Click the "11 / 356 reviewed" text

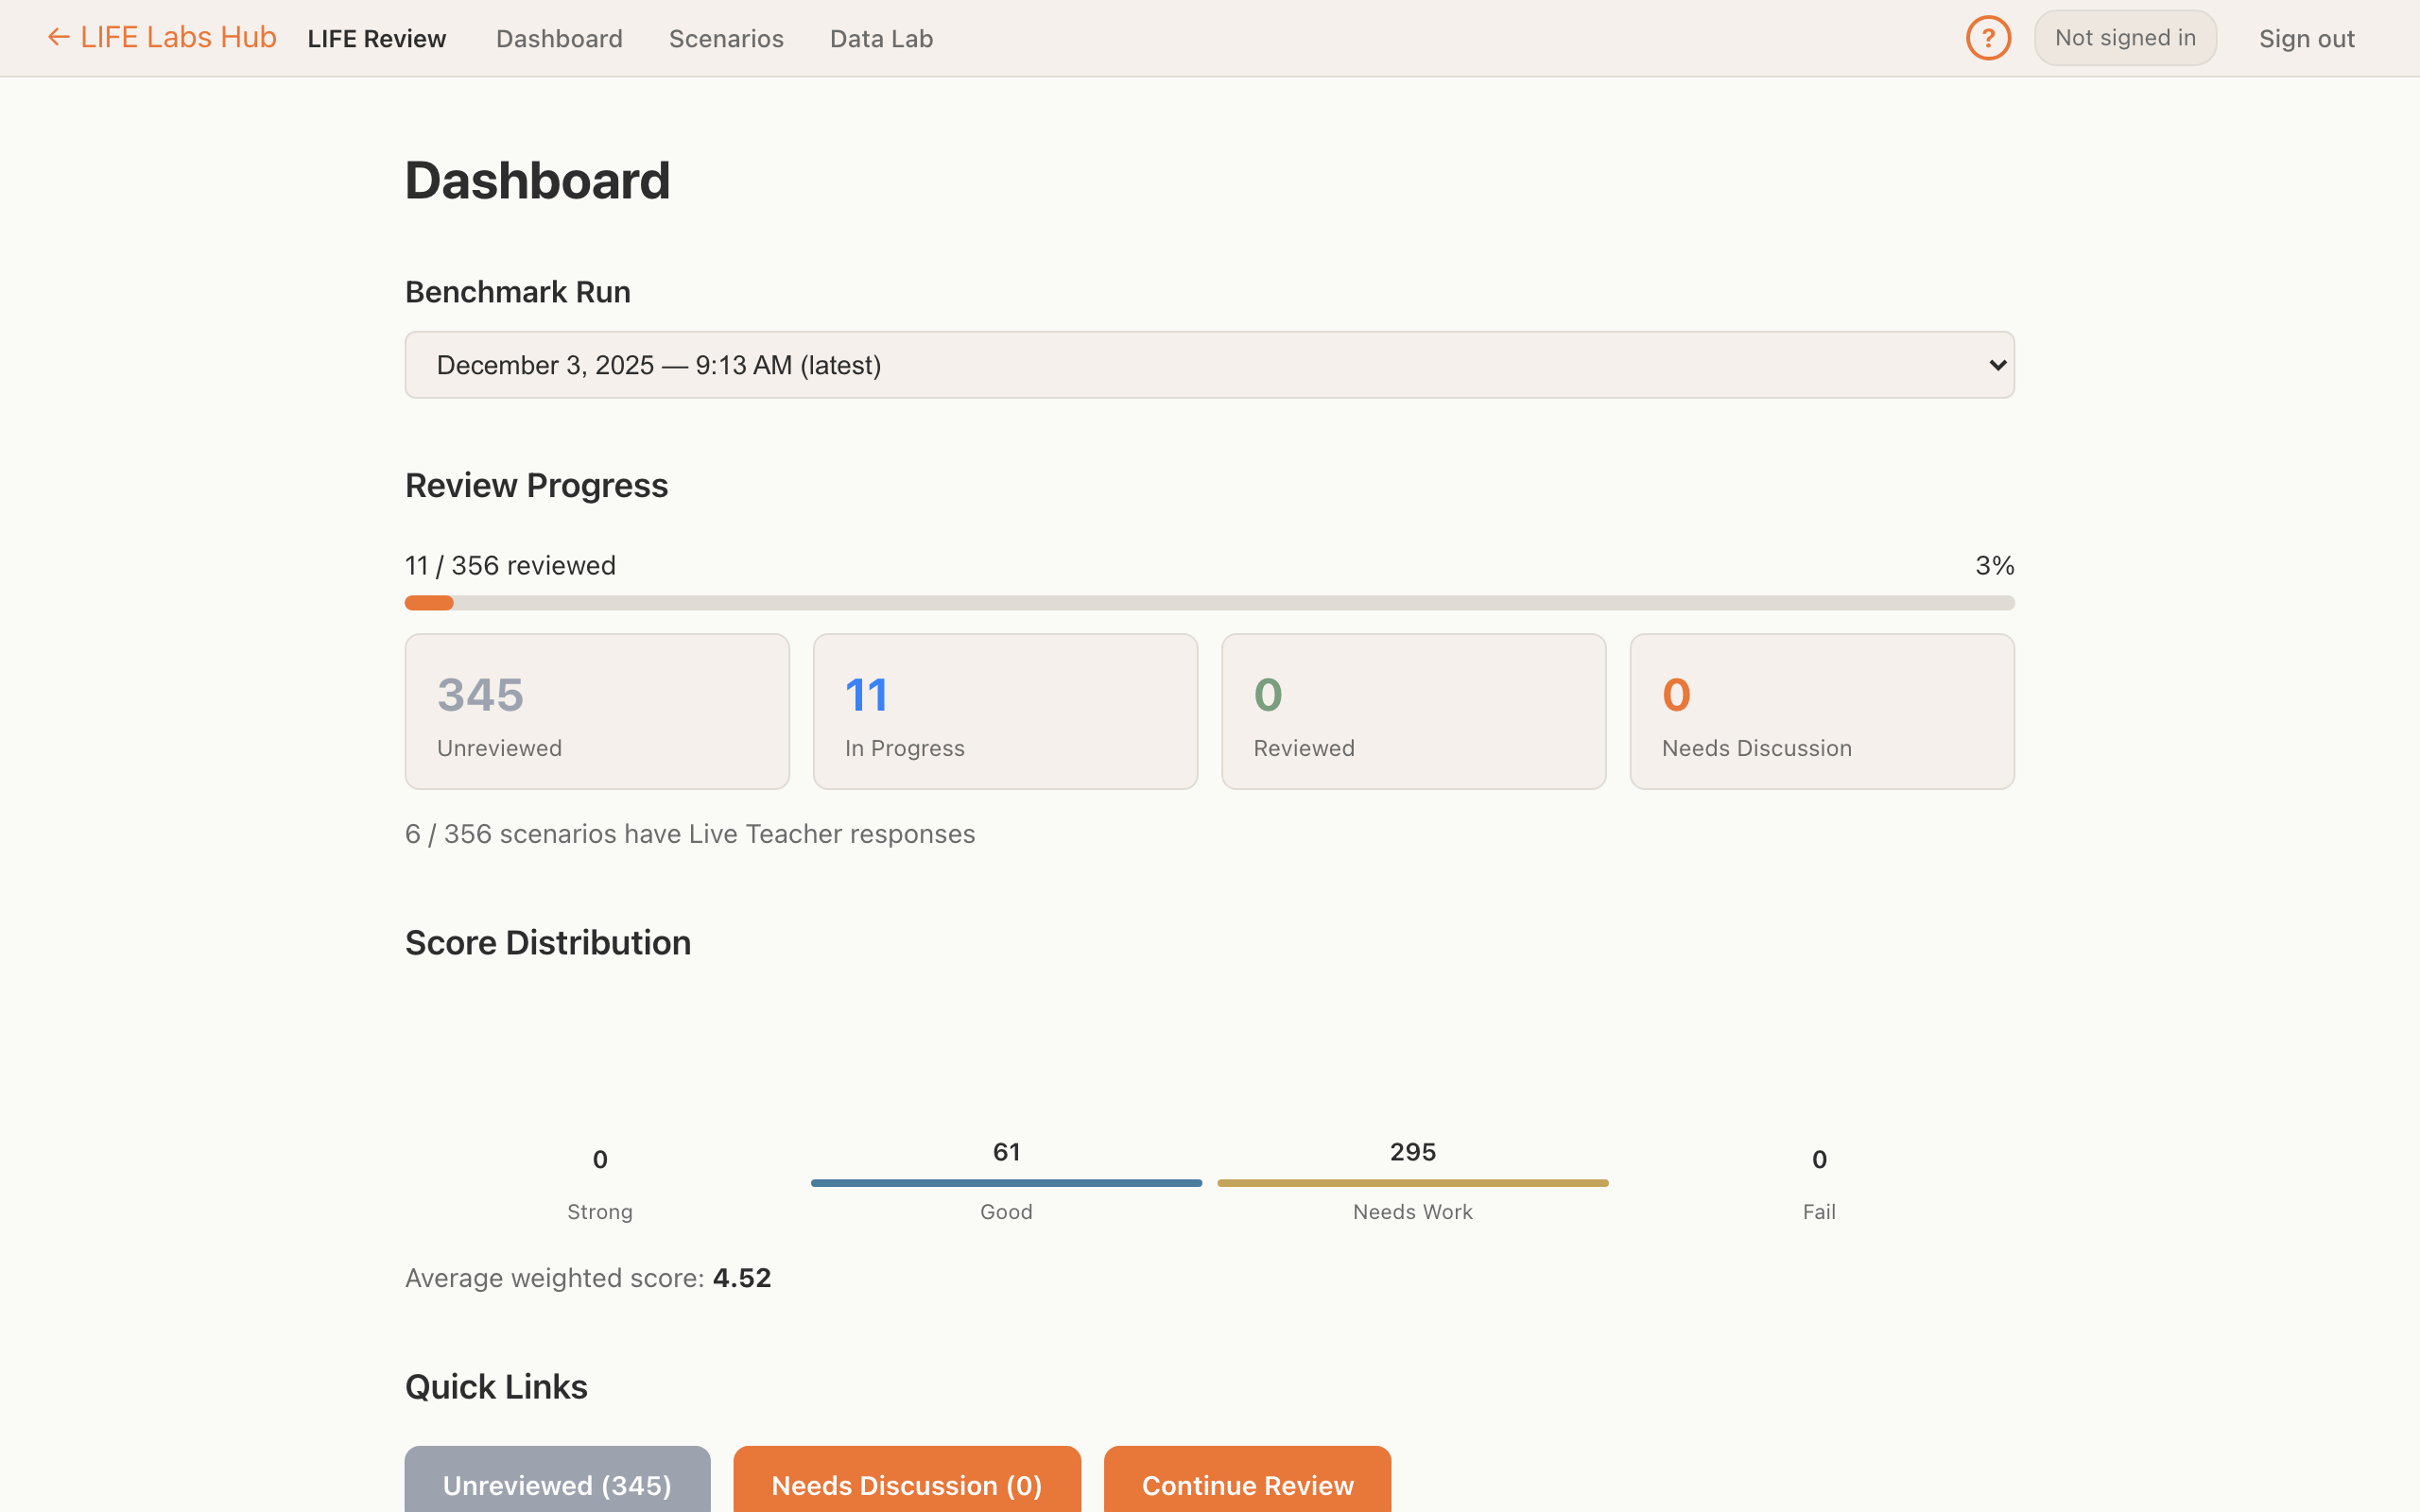510,566
